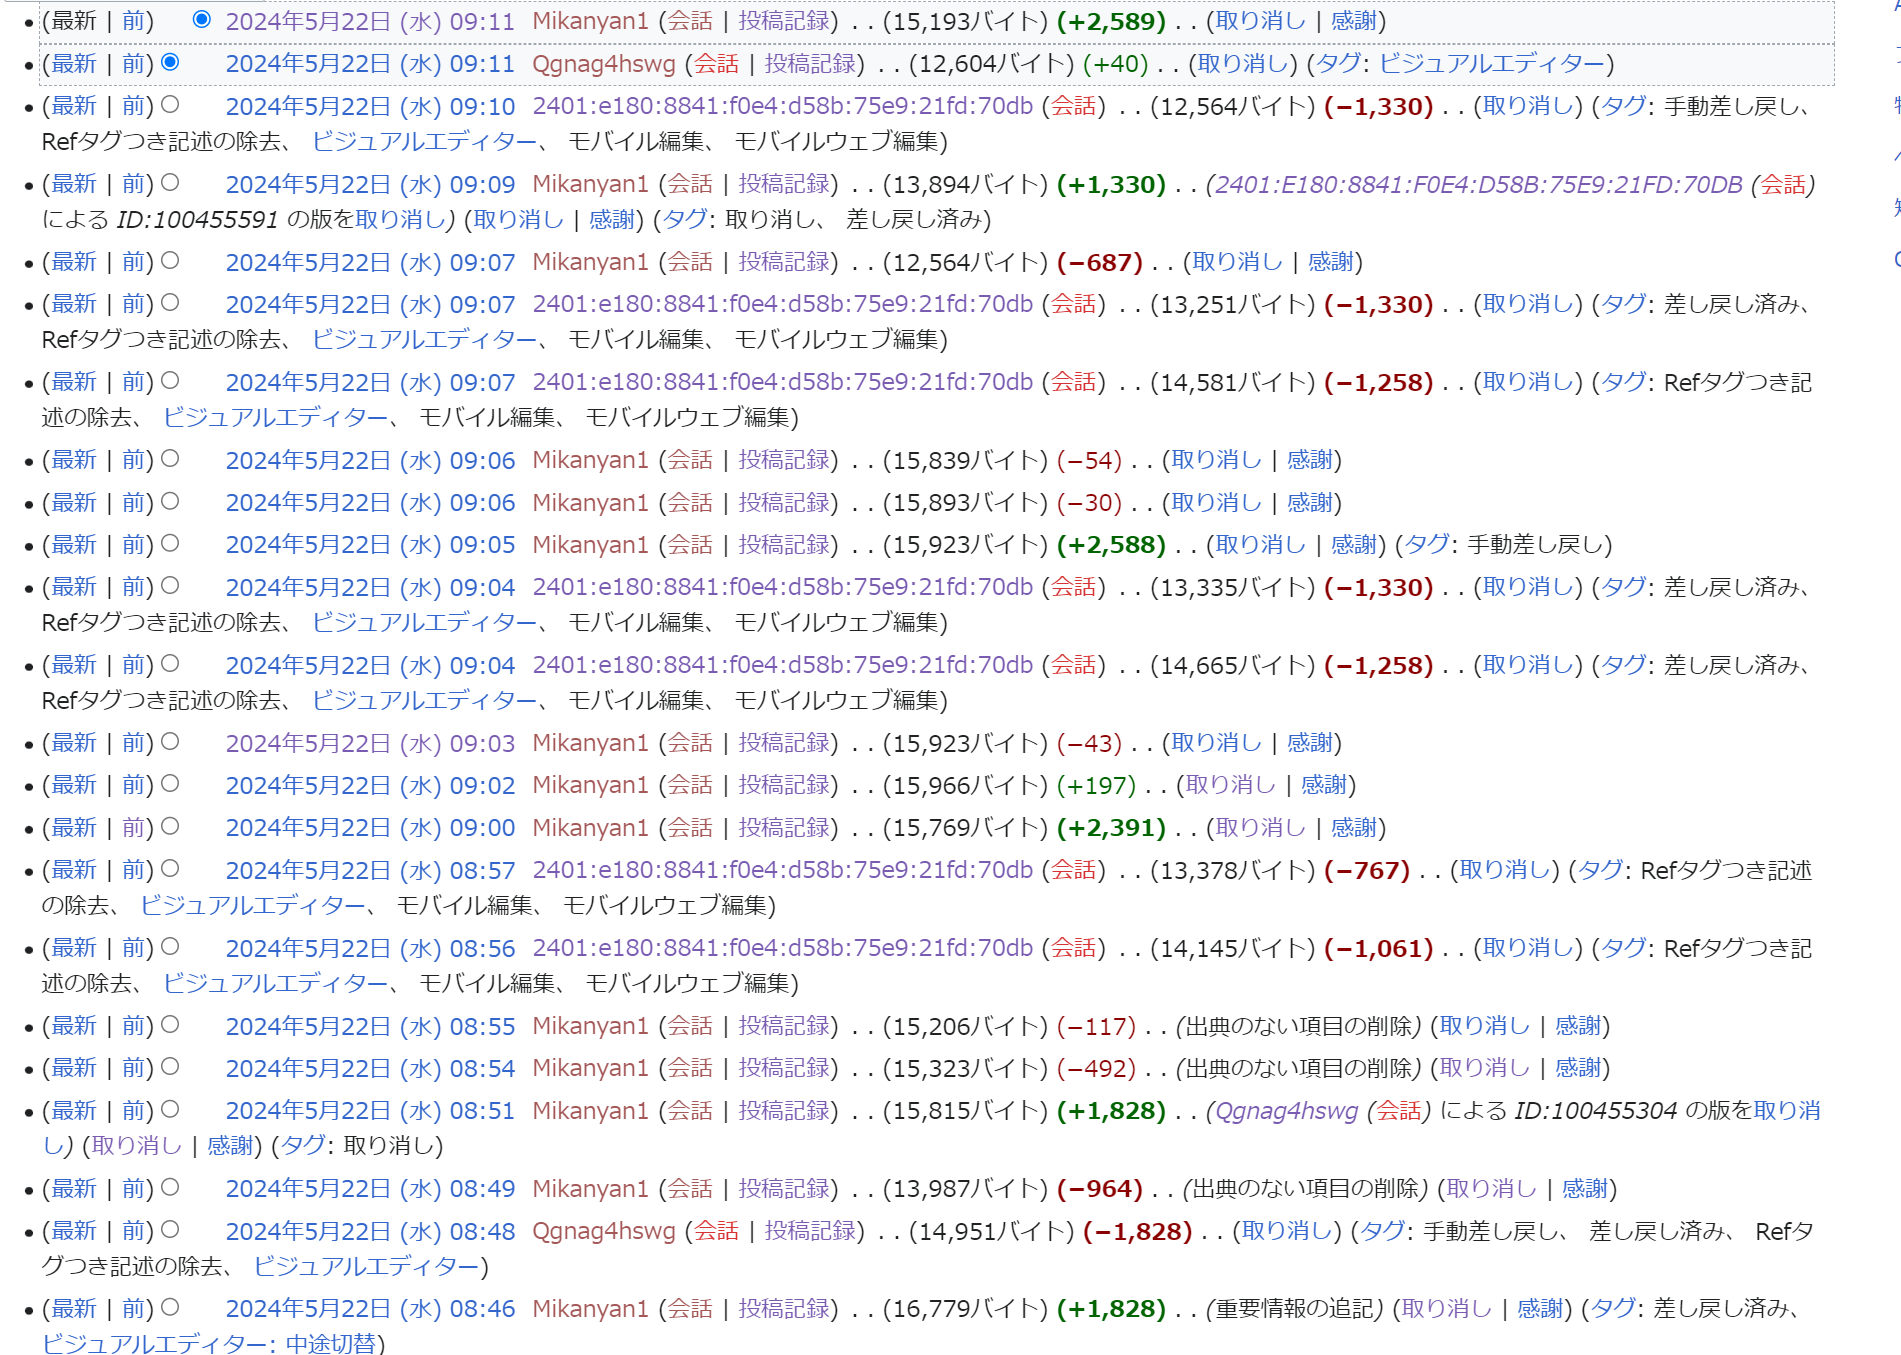Image resolution: width=1901 pixels, height=1355 pixels.
Task: Click selected radio on Mikanyan1 15,193バイト row
Action: (x=202, y=19)
